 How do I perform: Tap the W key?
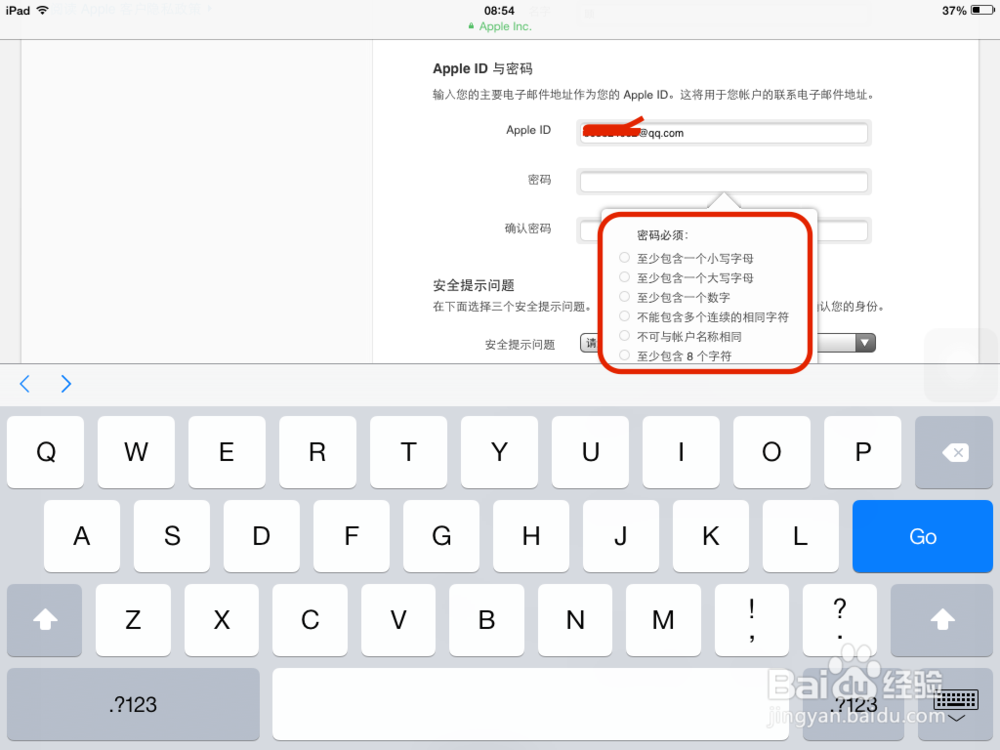coord(136,452)
